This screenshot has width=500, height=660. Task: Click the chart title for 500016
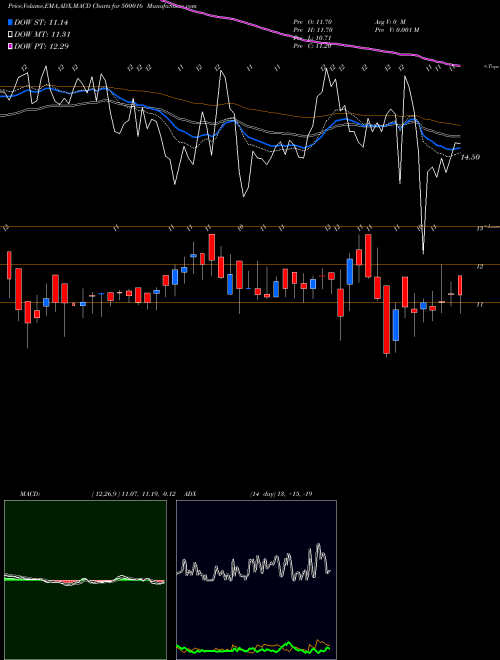(x=102, y=7)
